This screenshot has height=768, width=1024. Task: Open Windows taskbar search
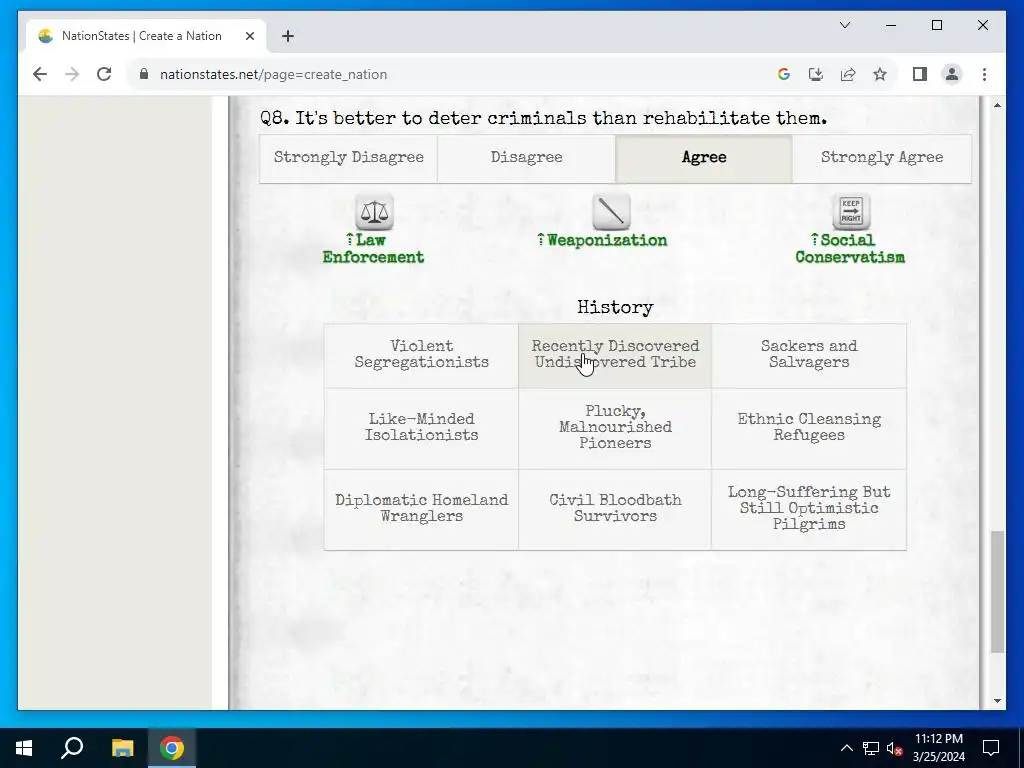[x=72, y=748]
